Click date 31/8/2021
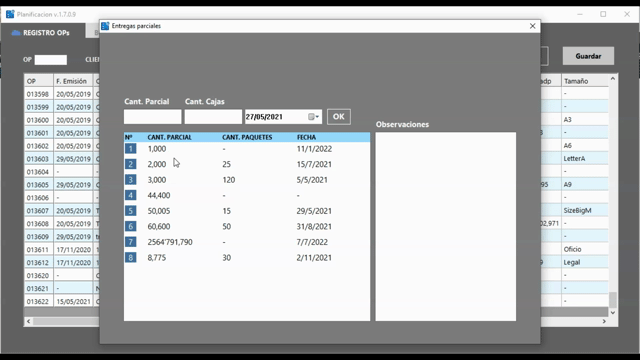The image size is (640, 360). click(x=314, y=227)
